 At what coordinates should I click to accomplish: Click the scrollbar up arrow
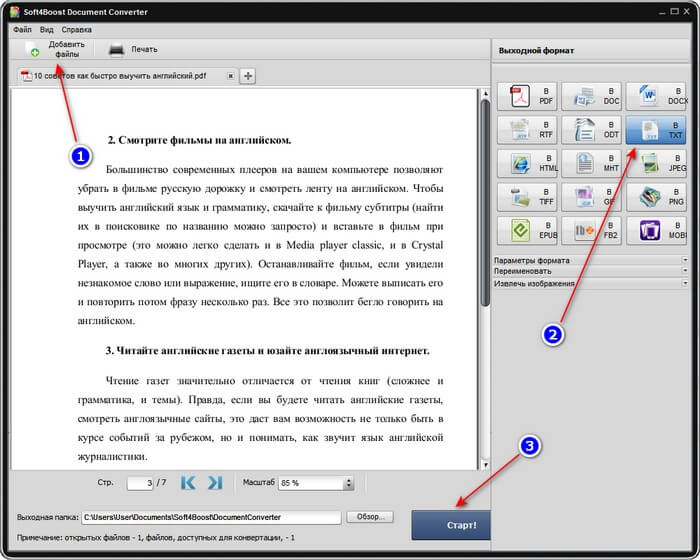click(485, 94)
